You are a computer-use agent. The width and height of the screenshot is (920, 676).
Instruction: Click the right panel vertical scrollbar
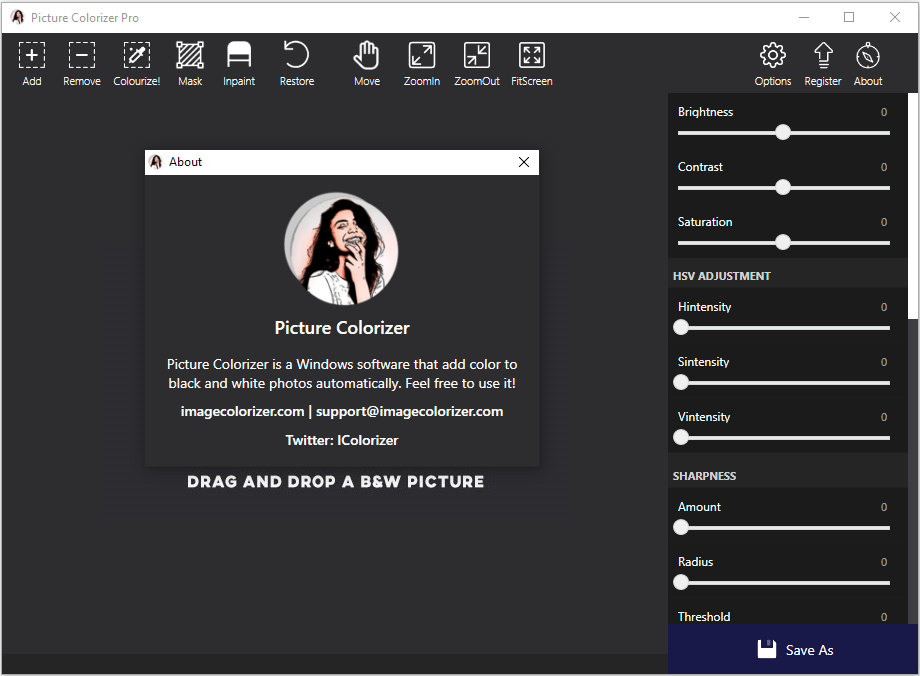[x=912, y=206]
